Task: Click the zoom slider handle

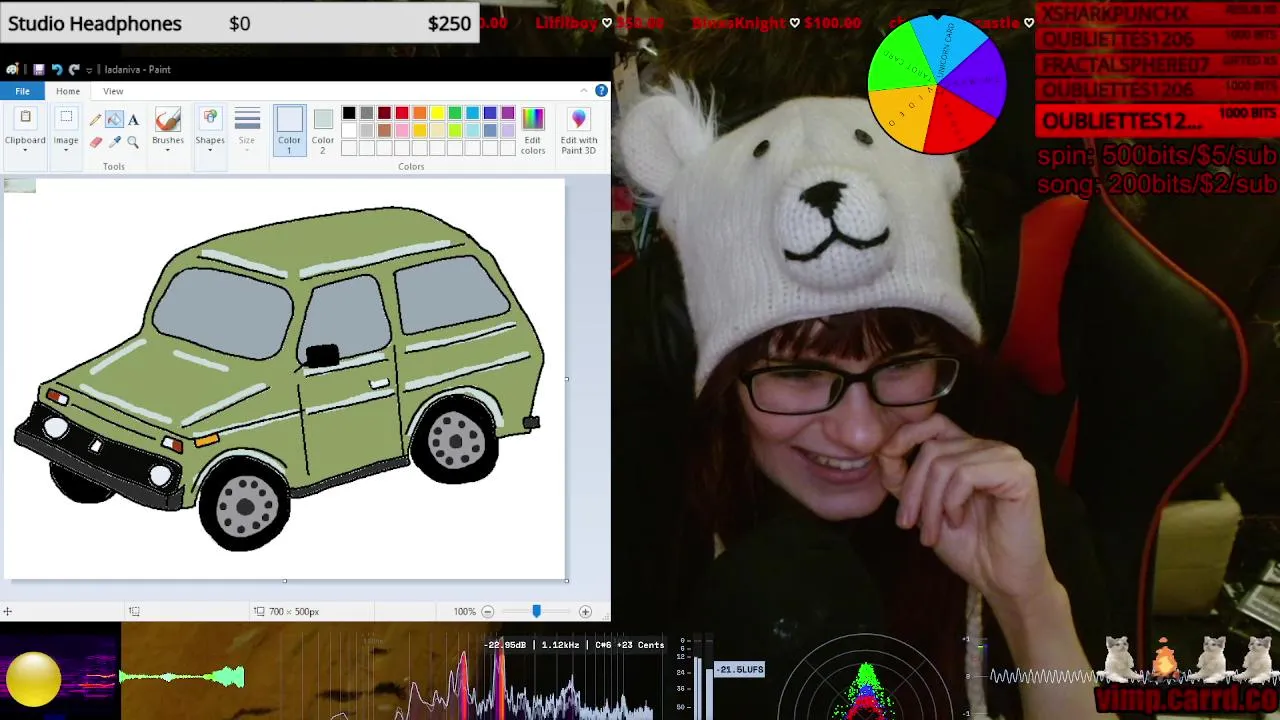Action: tap(536, 611)
